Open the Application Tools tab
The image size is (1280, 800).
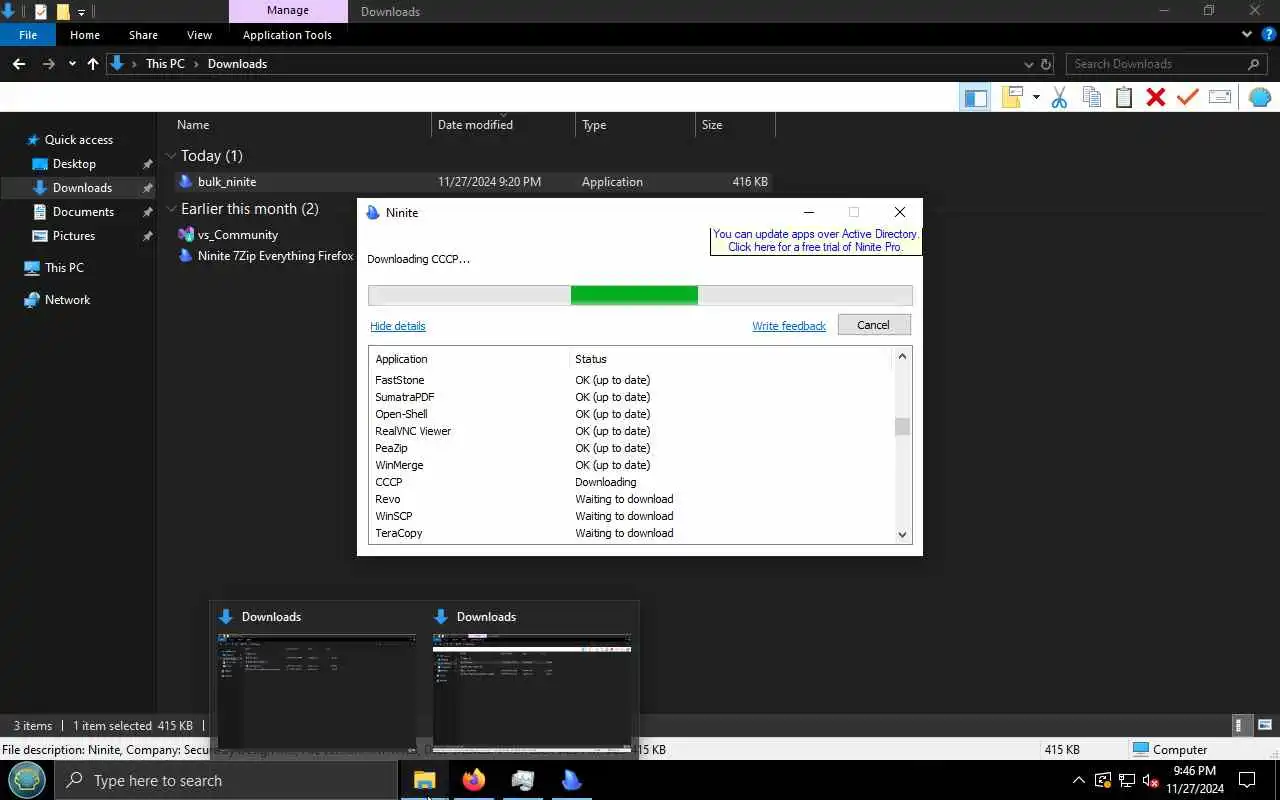coord(287,35)
